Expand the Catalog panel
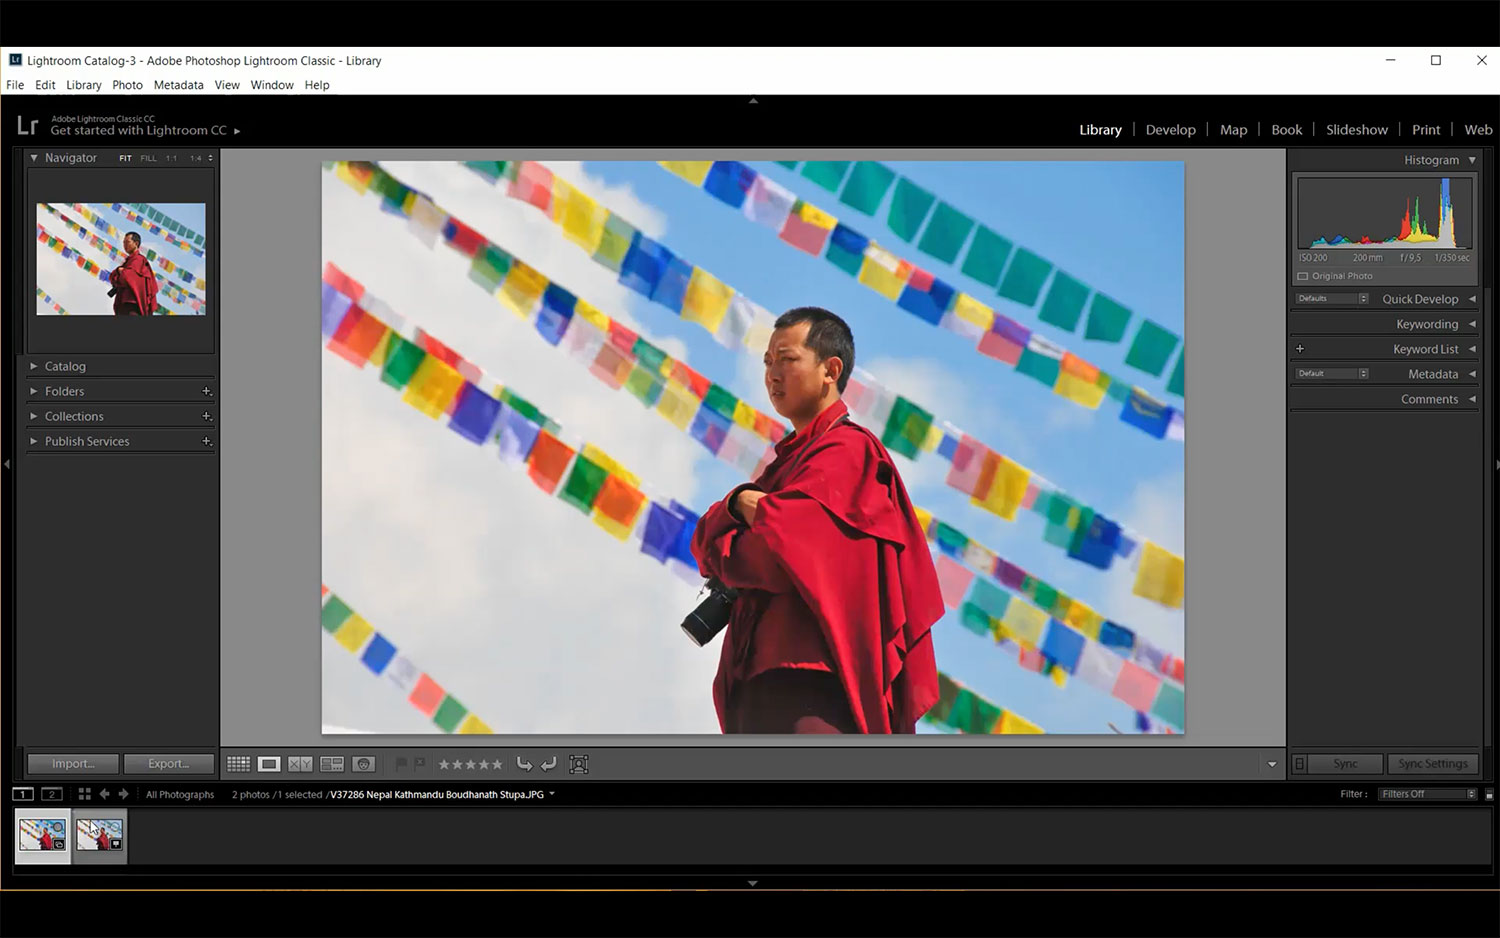Viewport: 1500px width, 938px height. point(65,366)
